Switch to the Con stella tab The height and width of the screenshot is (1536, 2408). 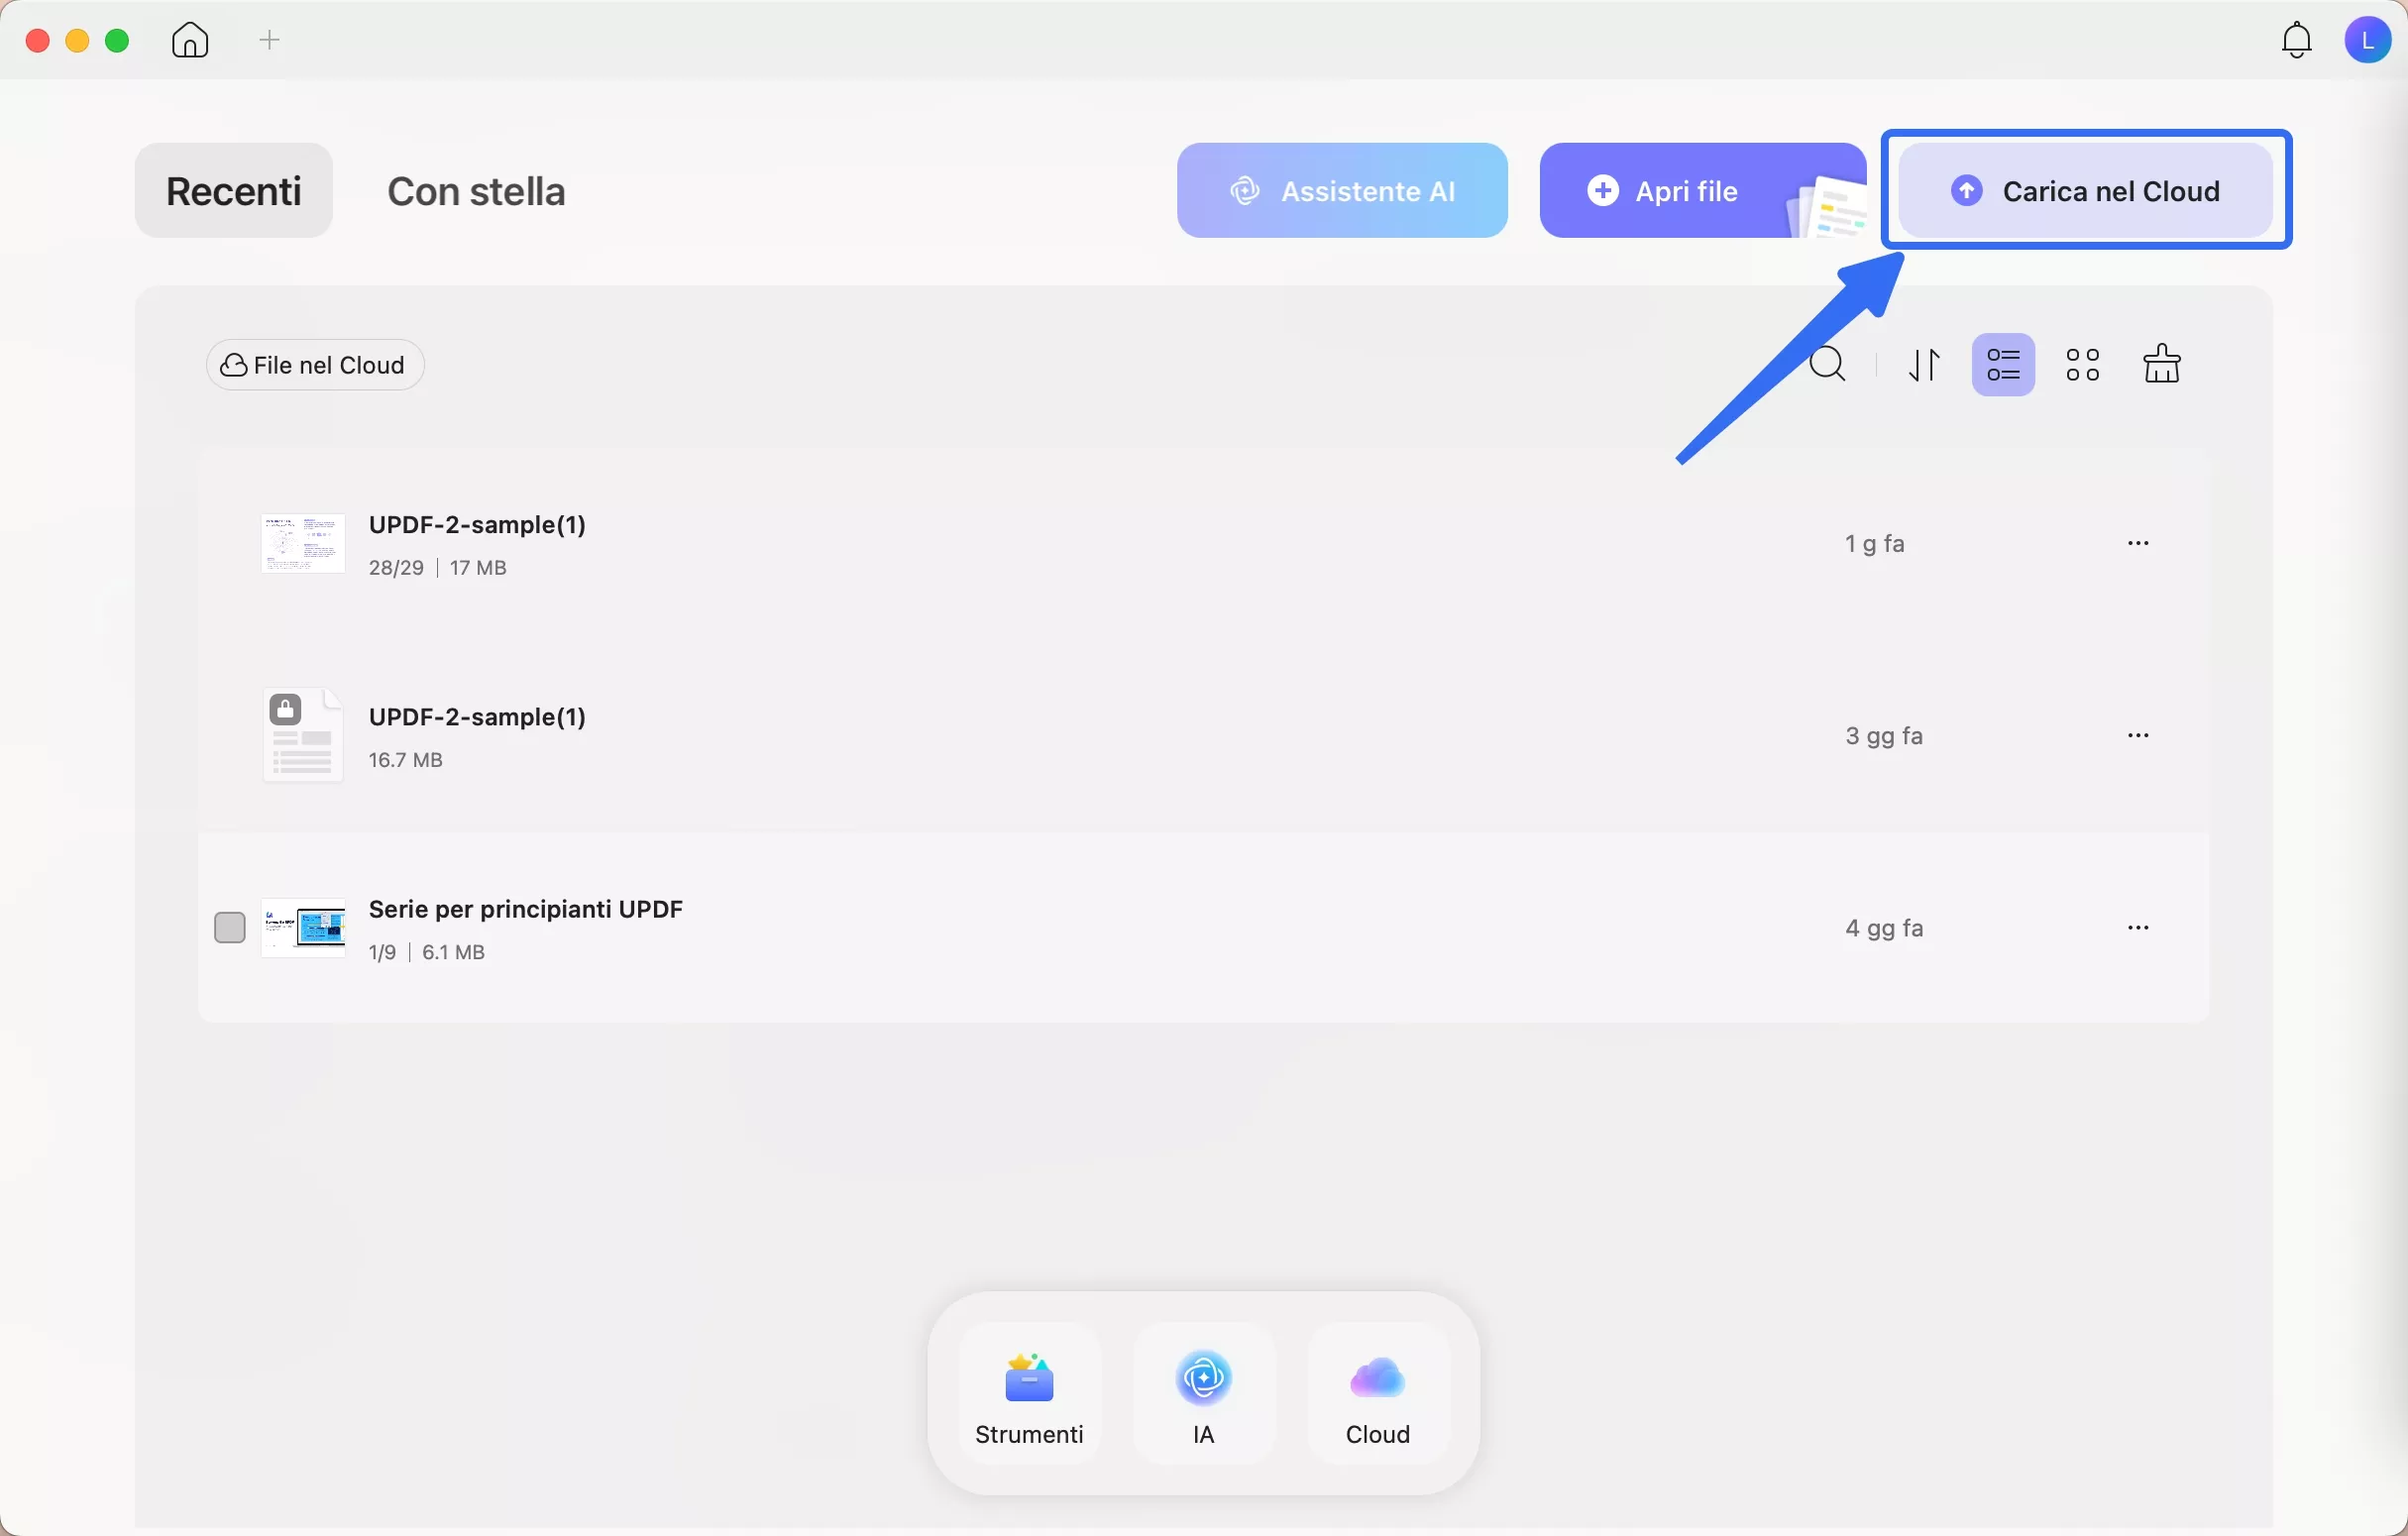pos(476,191)
